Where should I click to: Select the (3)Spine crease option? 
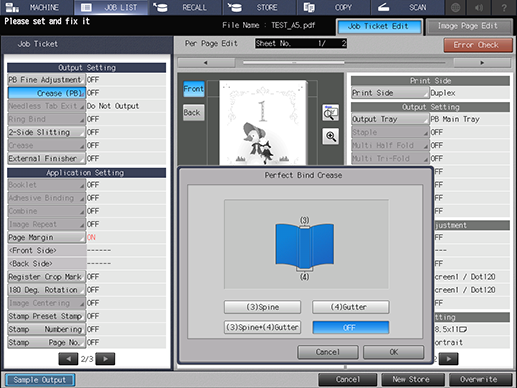(x=262, y=307)
